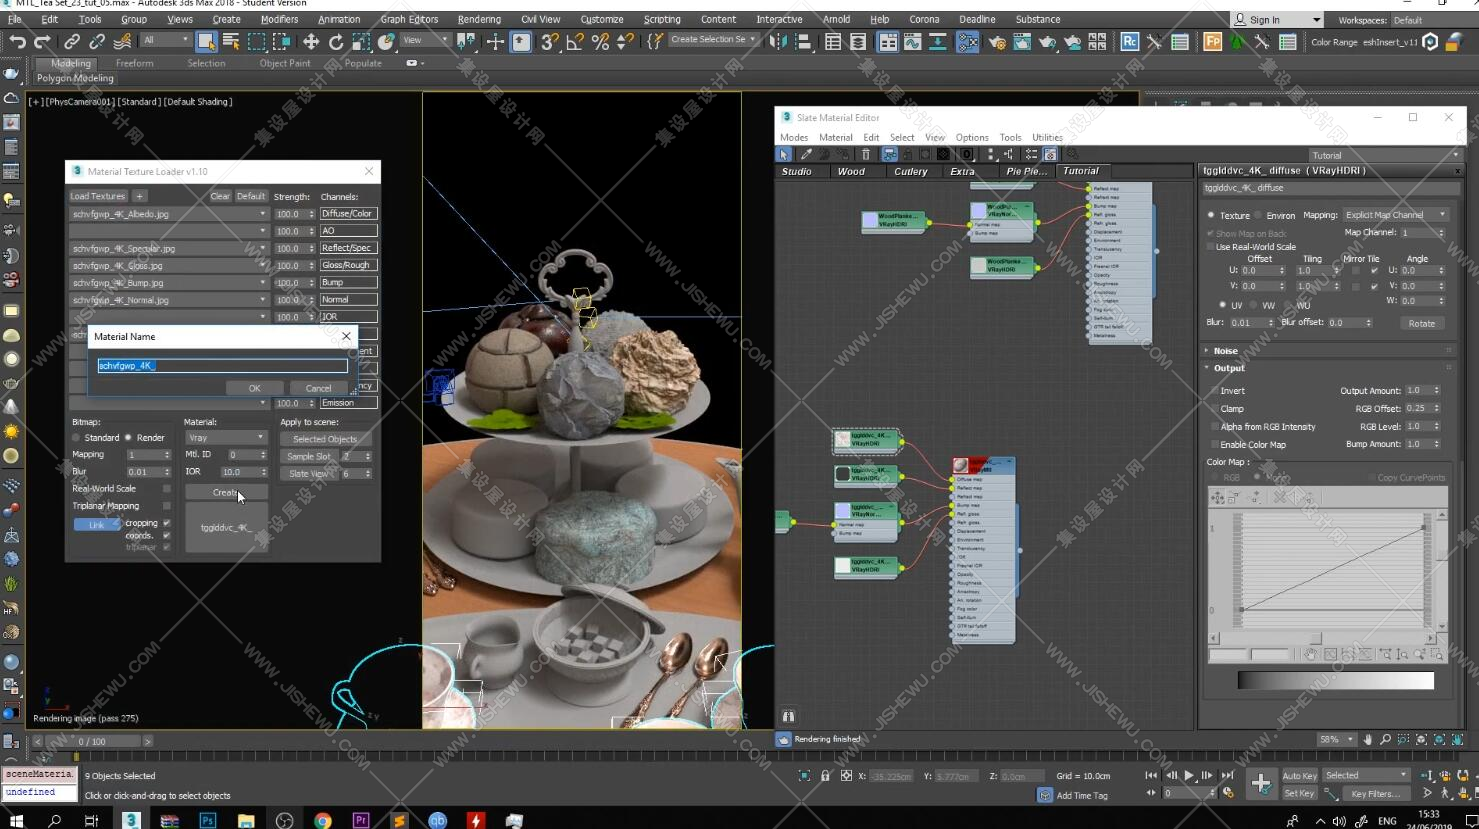Open the Render Setup dialog
This screenshot has width=1479, height=829.
point(997,41)
